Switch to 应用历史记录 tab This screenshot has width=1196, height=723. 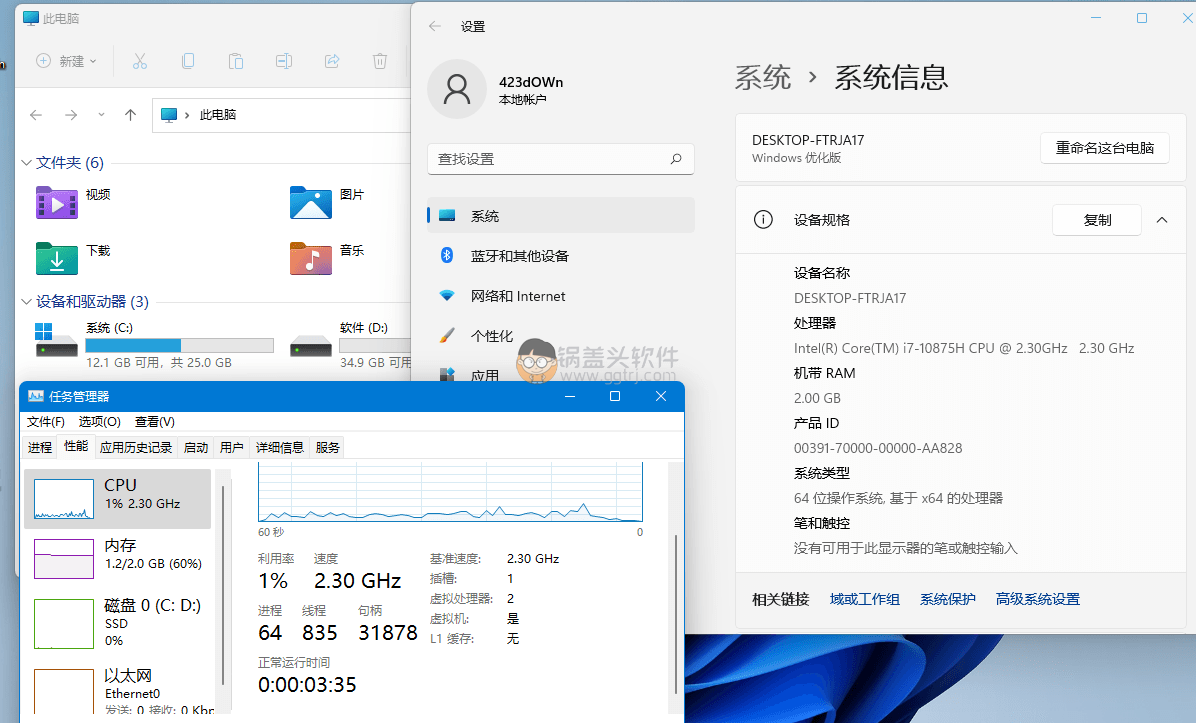click(136, 447)
